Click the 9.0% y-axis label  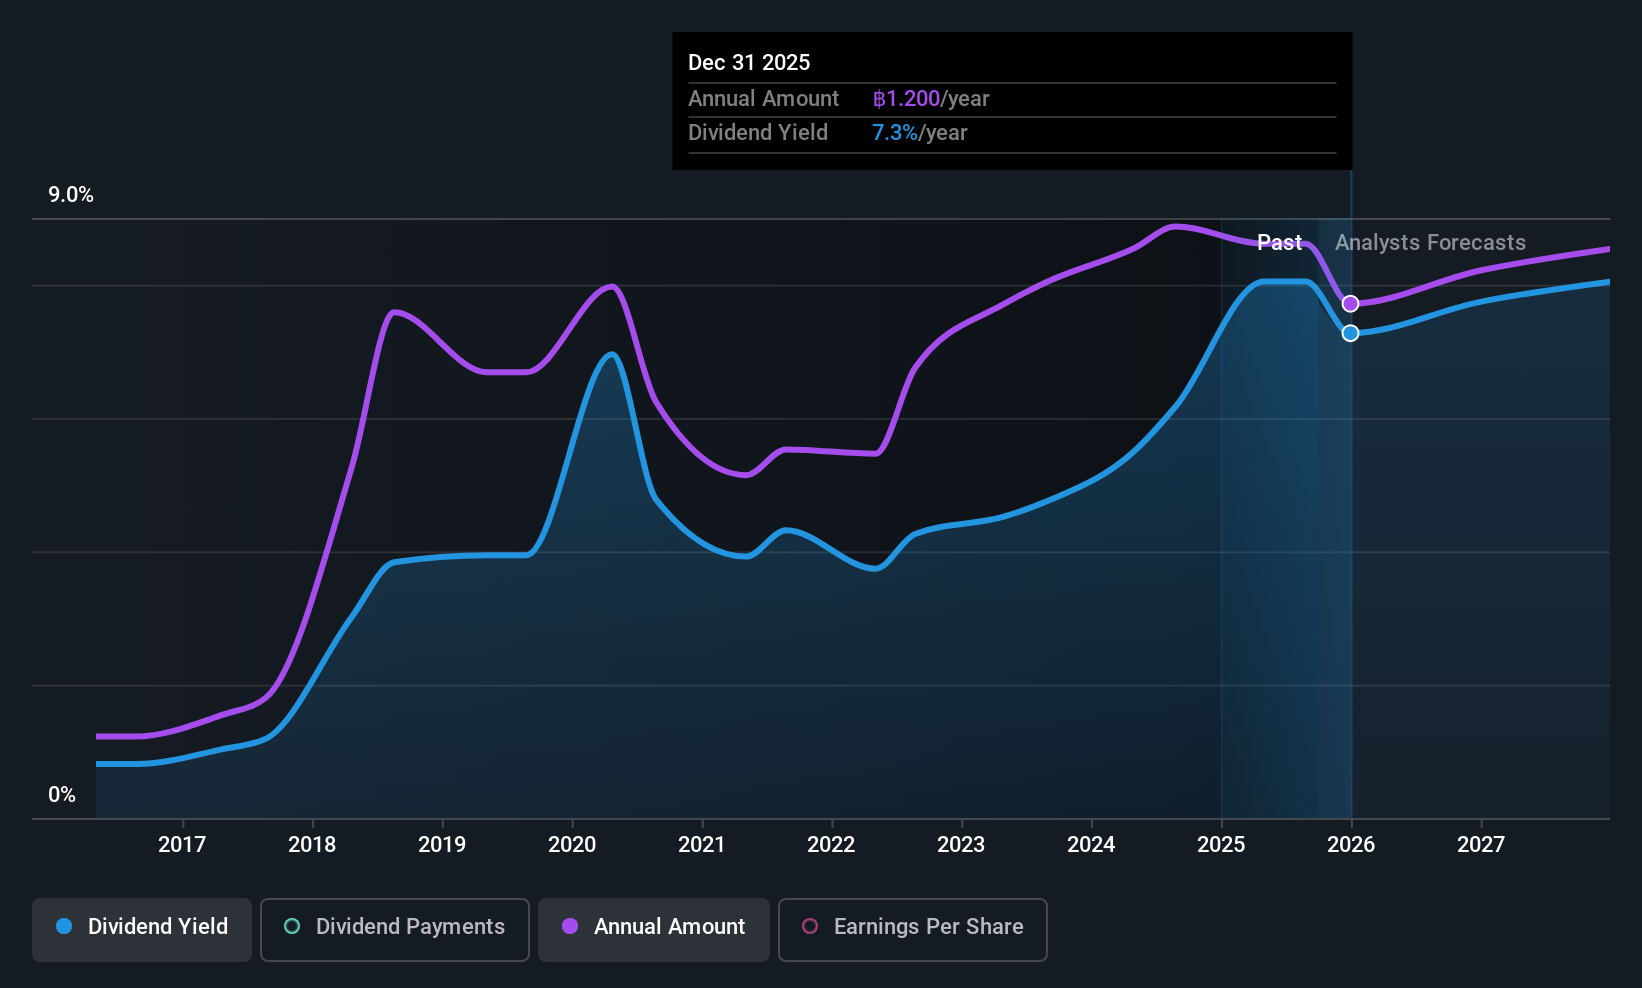(x=71, y=195)
